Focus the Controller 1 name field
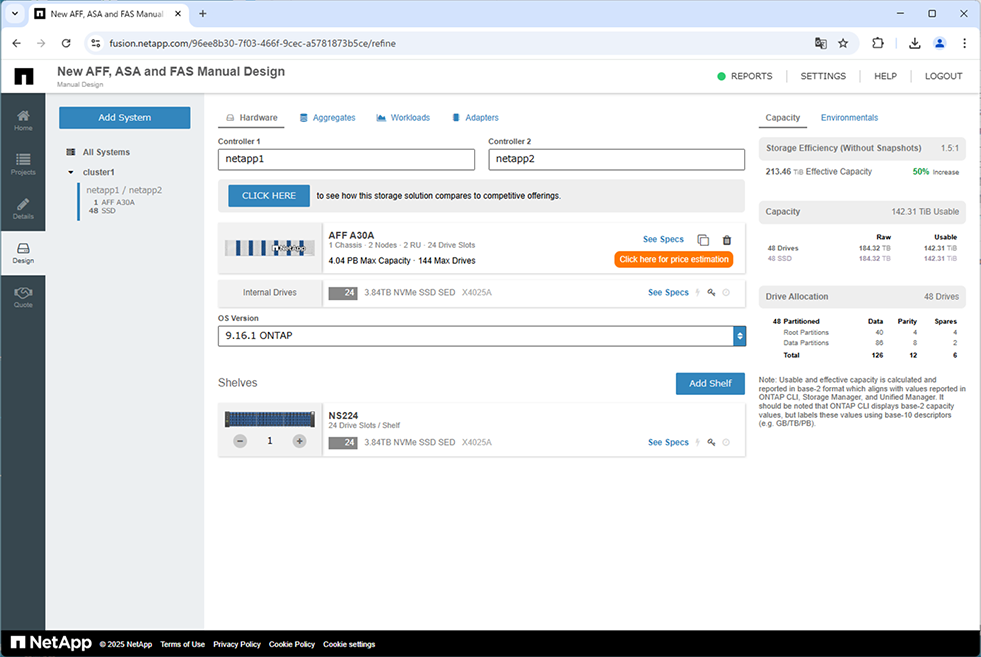 [346, 160]
